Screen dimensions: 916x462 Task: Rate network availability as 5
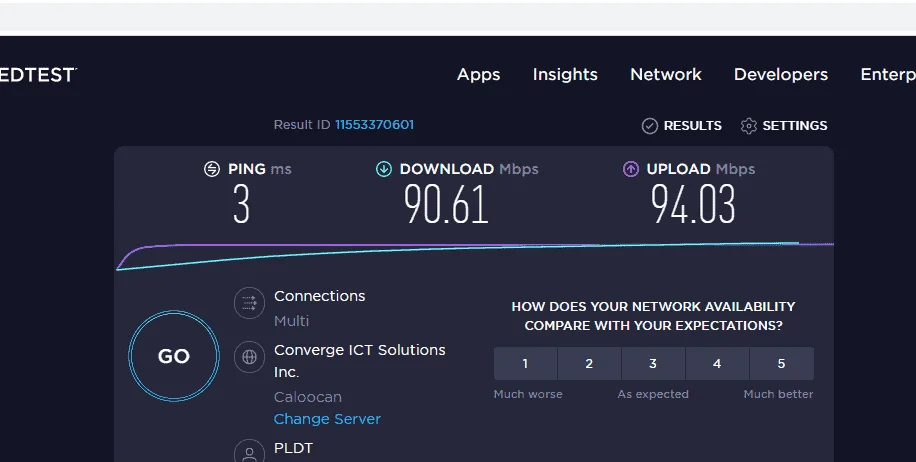pos(782,363)
